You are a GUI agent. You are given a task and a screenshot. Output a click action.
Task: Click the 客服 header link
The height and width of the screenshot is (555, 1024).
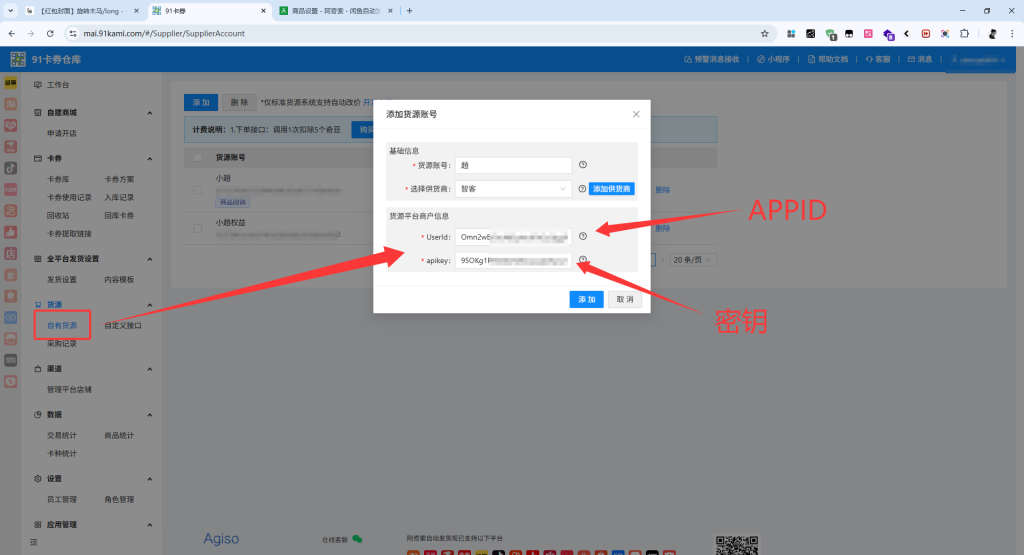[878, 59]
